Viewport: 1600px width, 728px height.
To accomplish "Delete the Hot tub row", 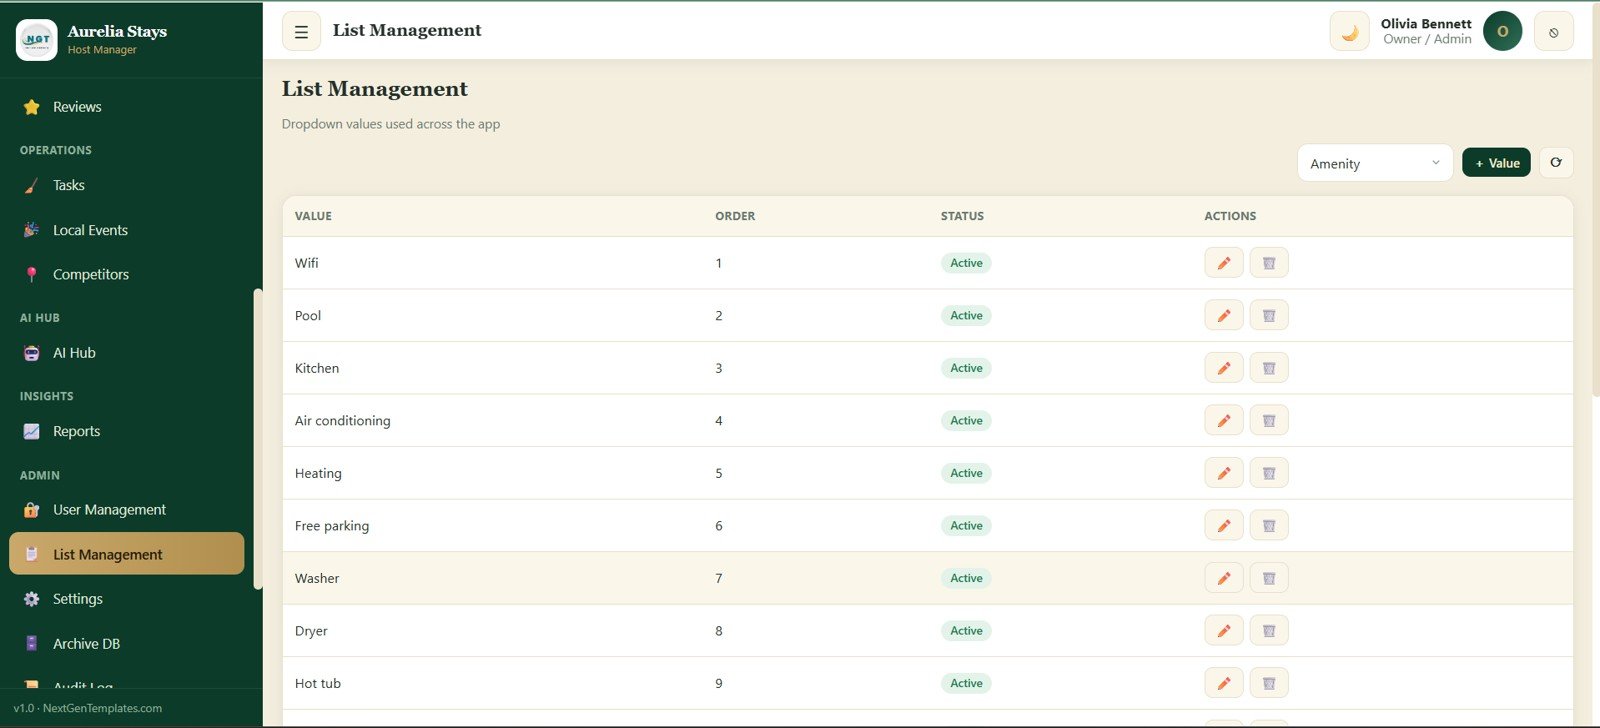I will (1269, 683).
